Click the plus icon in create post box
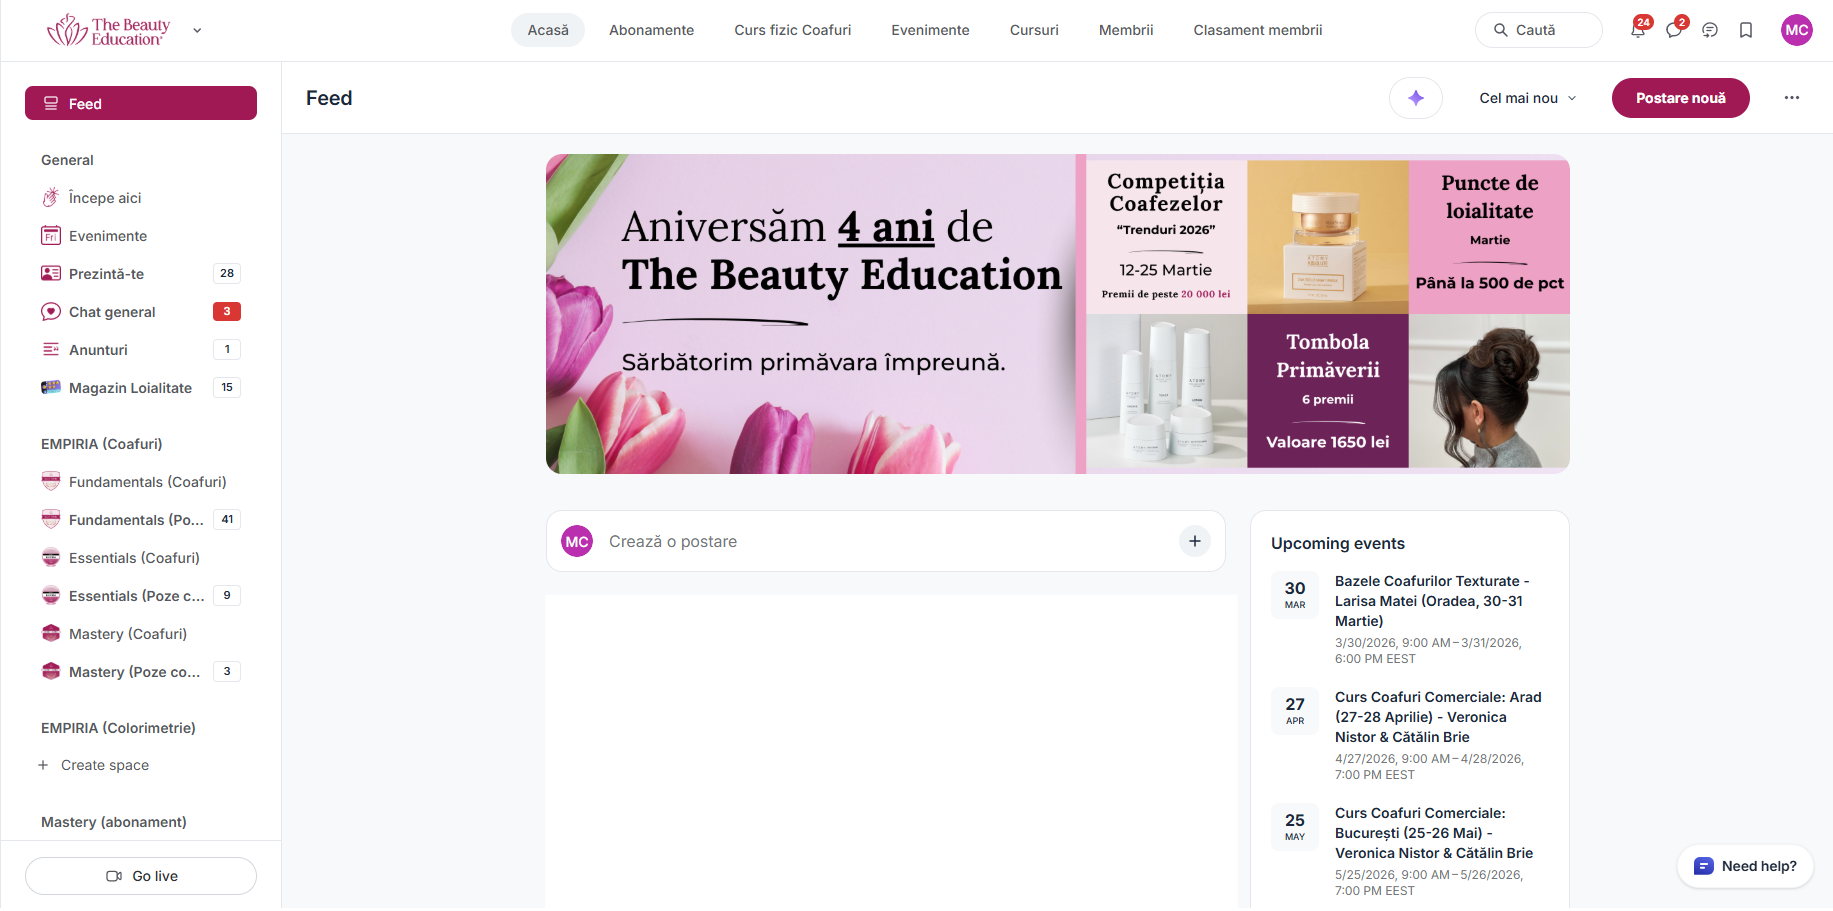This screenshot has width=1833, height=911. click(x=1194, y=541)
